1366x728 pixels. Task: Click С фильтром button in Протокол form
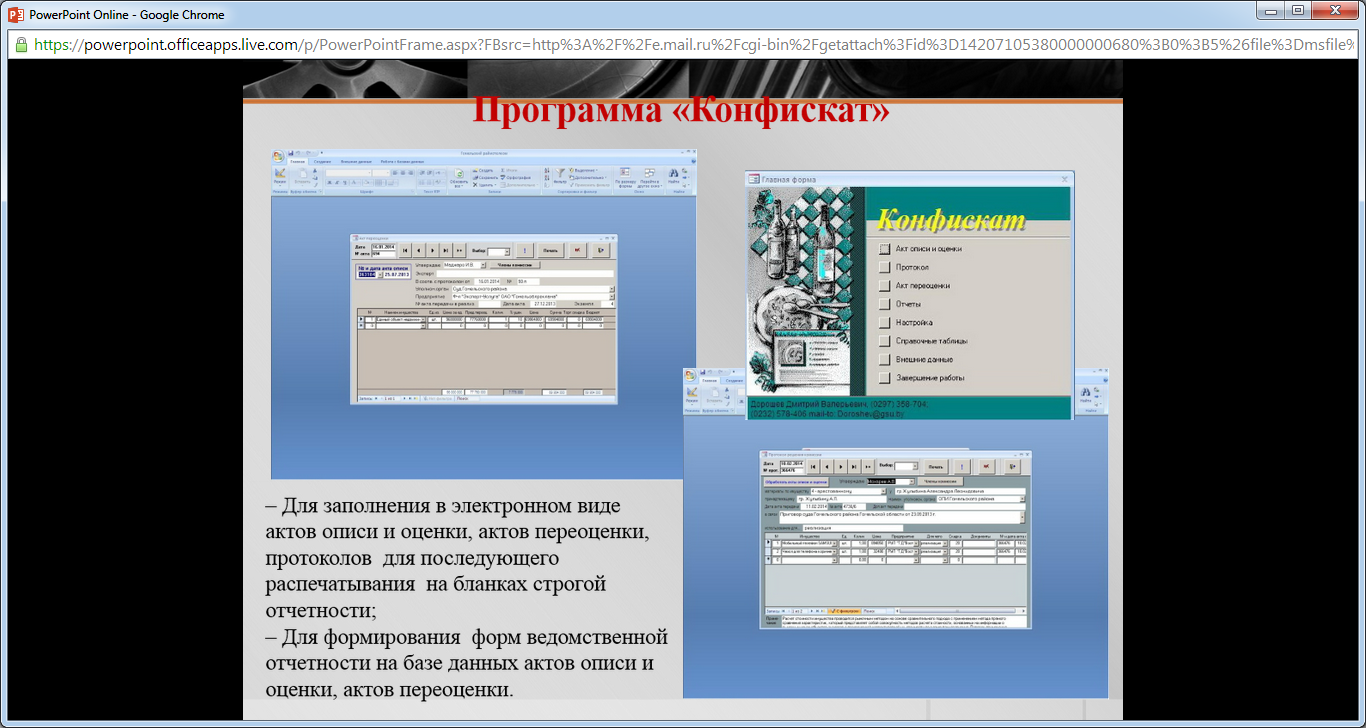pos(845,610)
